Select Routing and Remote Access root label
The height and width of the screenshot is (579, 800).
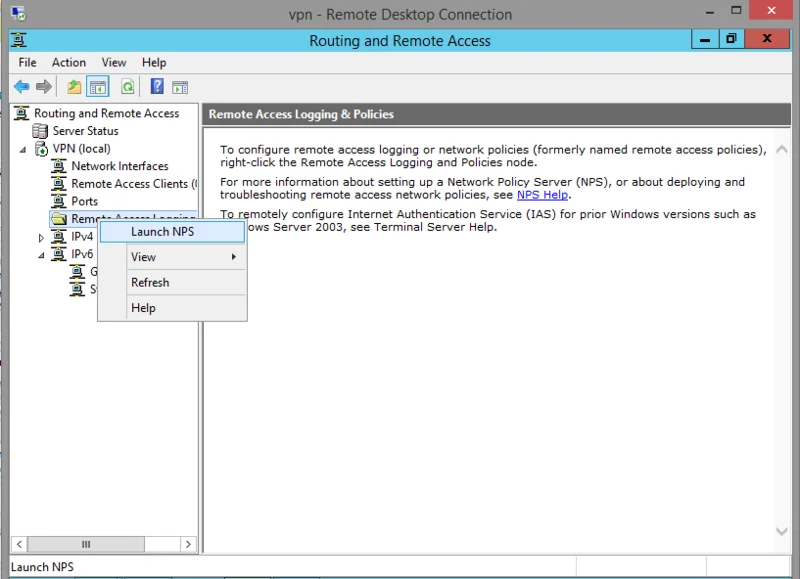tap(107, 113)
